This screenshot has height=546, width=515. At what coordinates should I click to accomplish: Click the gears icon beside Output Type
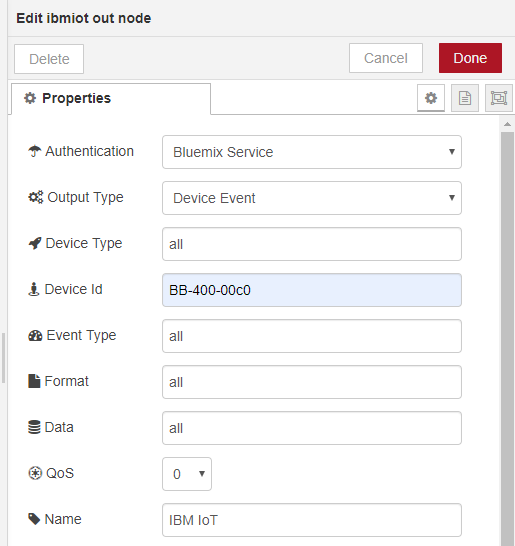pyautogui.click(x=36, y=197)
